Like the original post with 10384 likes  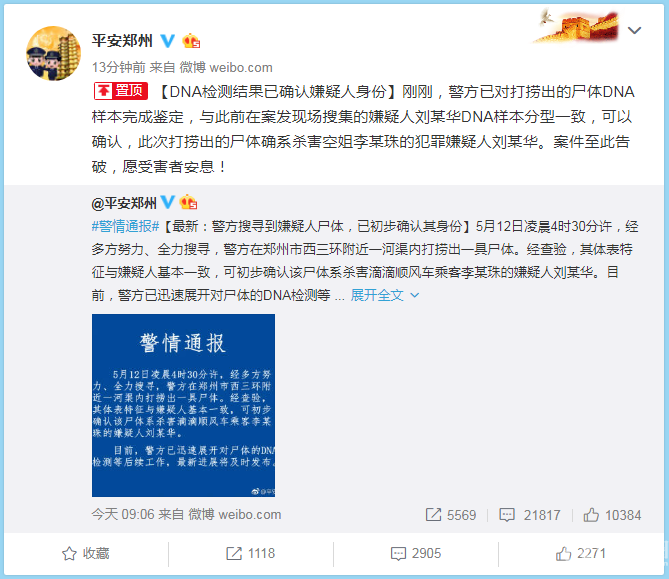[x=612, y=515]
